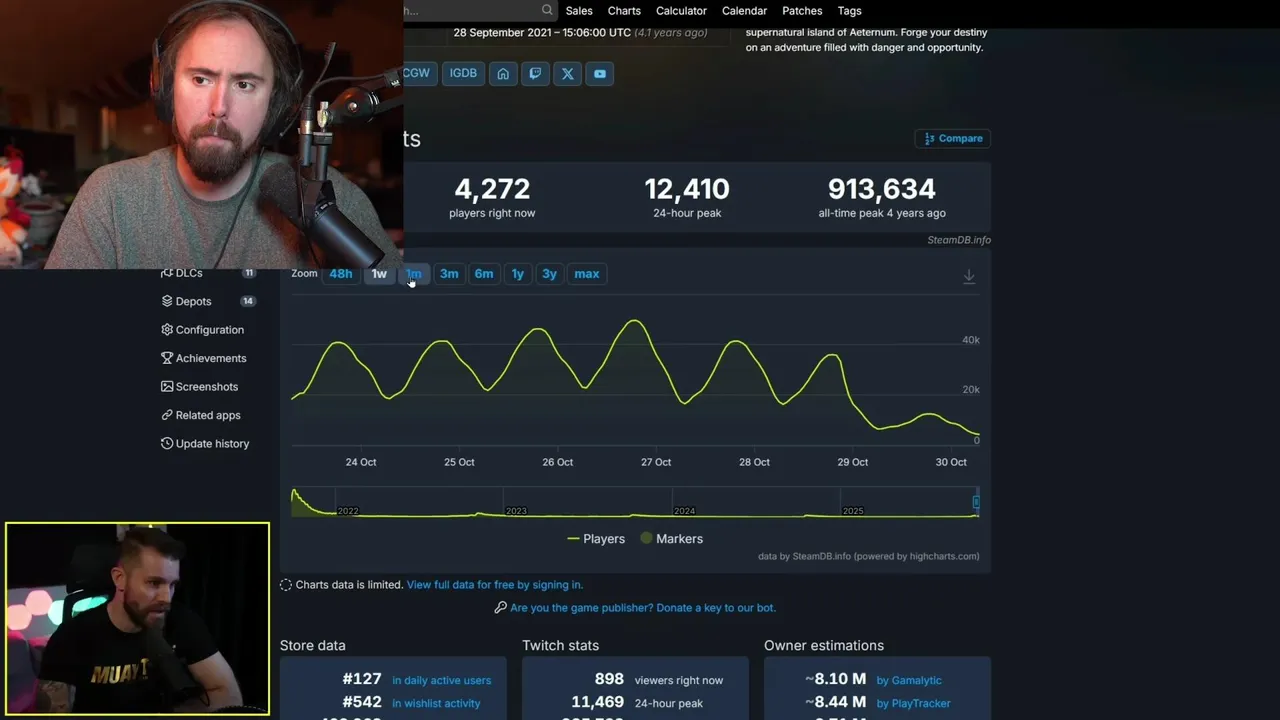The height and width of the screenshot is (720, 1280).
Task: Open Screenshots in the sidebar
Action: [206, 387]
